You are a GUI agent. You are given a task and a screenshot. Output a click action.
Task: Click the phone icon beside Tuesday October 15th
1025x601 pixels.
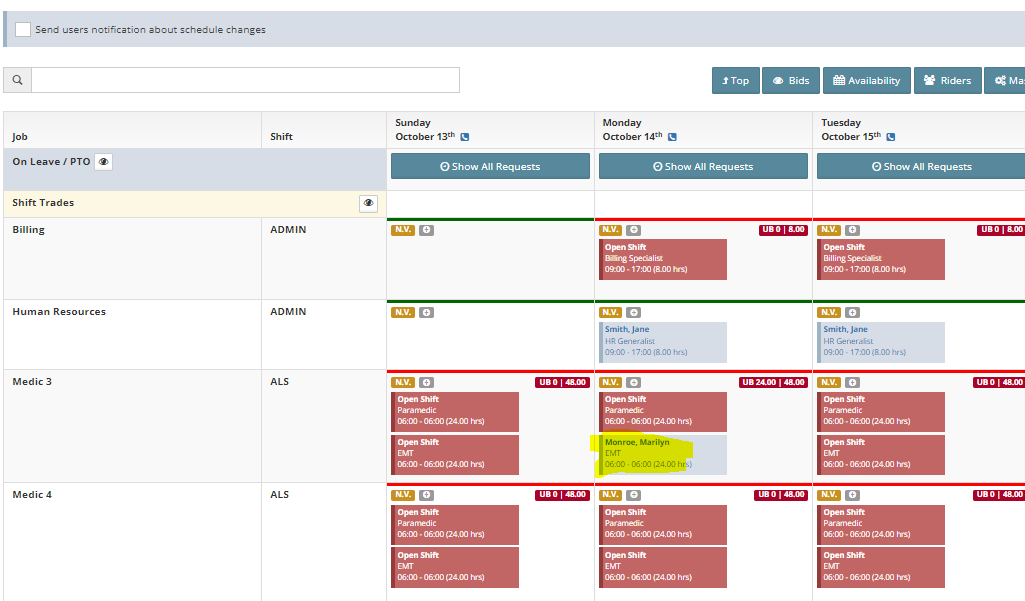click(x=890, y=137)
